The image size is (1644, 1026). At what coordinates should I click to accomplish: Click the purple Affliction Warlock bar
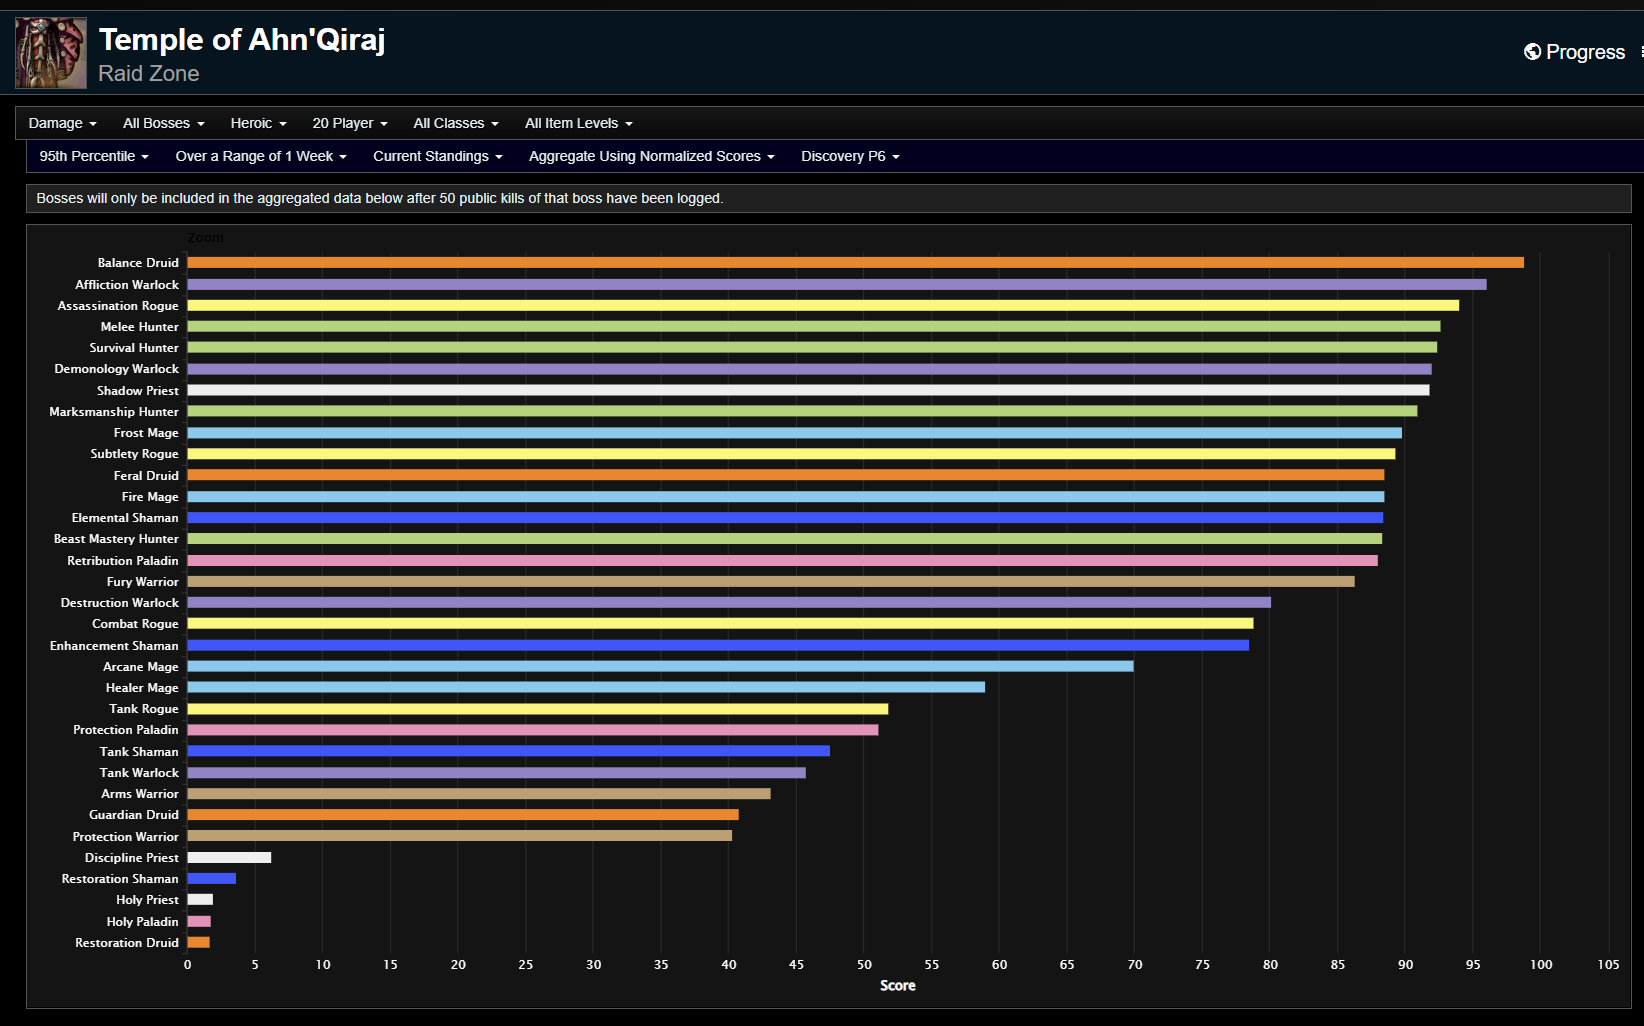(x=836, y=285)
